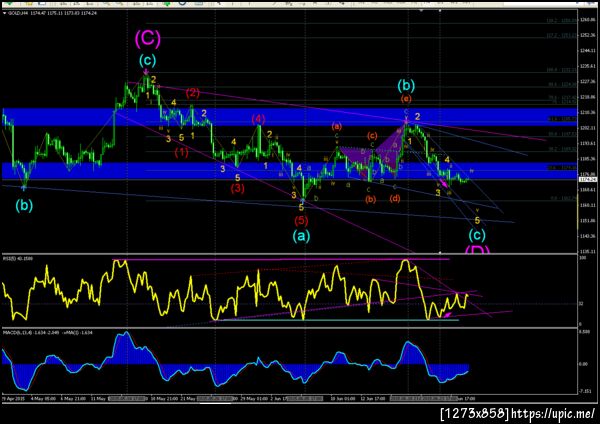Screen dimensions: 600x424
Task: Click the 12 Jun 17:00 time label
Action: point(373,398)
